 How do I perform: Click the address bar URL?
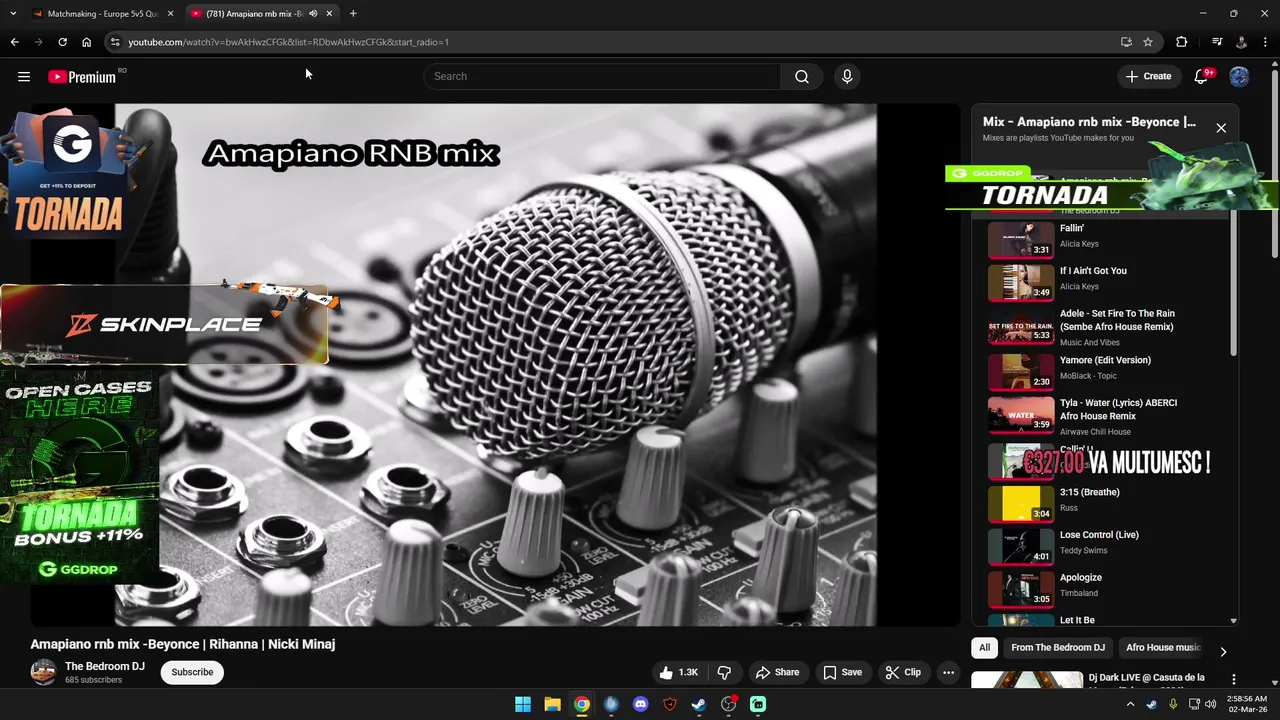click(x=288, y=42)
